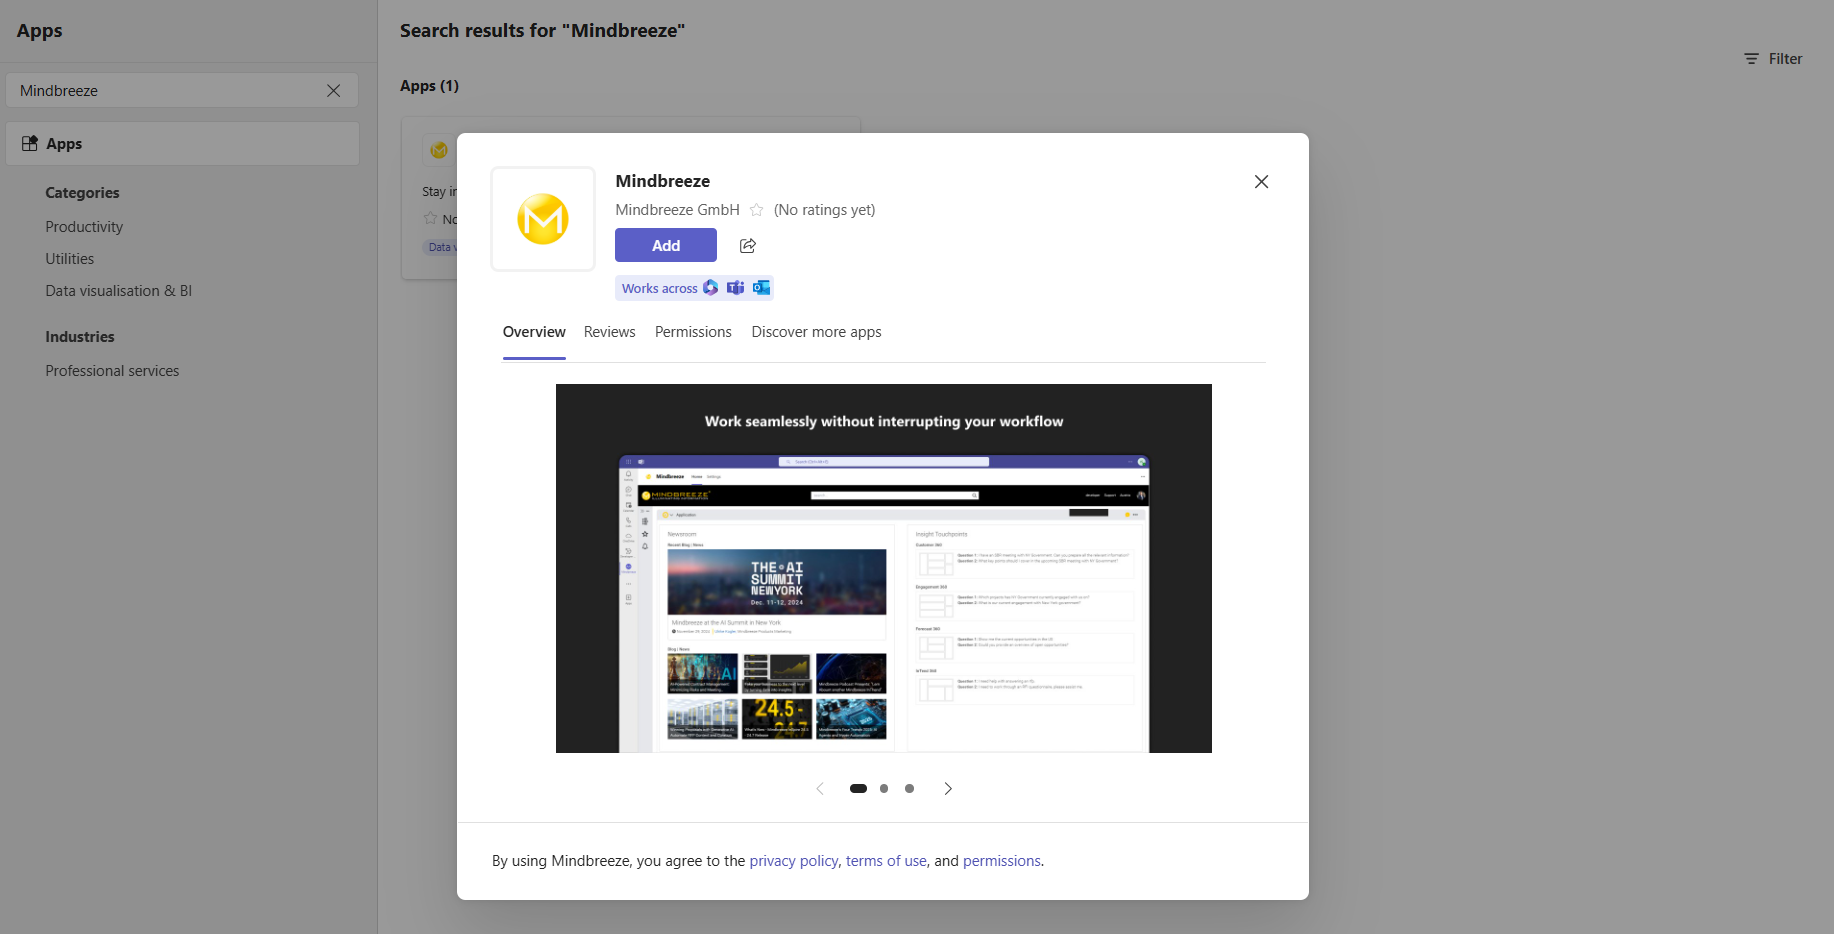Viewport: 1834px width, 934px height.
Task: Select Data visualisation & BI category
Action: pos(119,291)
